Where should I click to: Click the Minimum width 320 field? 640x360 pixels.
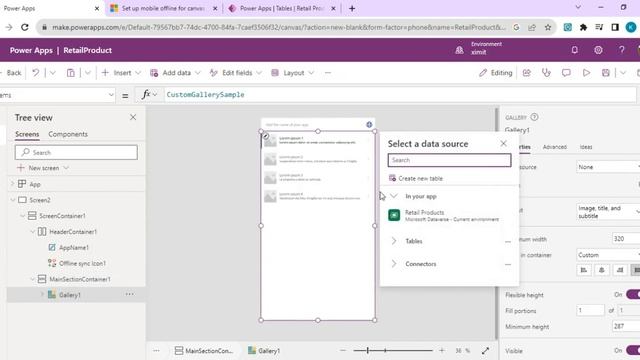626,238
